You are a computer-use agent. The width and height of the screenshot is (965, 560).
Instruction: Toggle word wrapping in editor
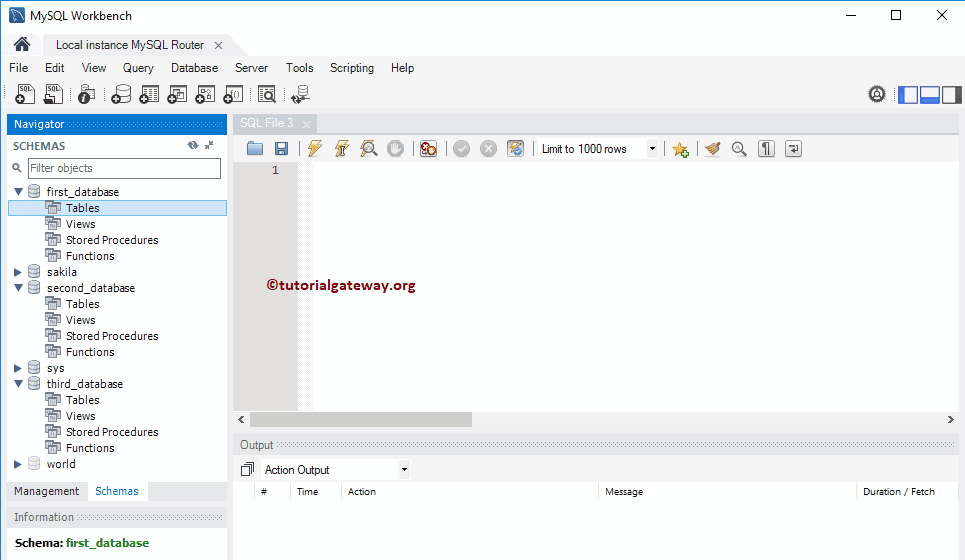point(793,148)
